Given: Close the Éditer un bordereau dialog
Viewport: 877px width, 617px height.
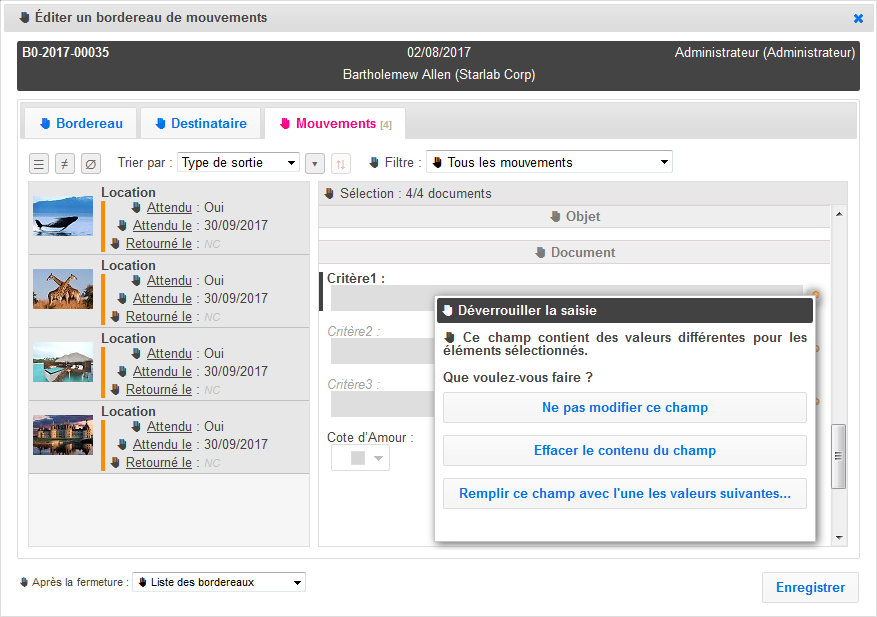Looking at the screenshot, I should pos(858,18).
